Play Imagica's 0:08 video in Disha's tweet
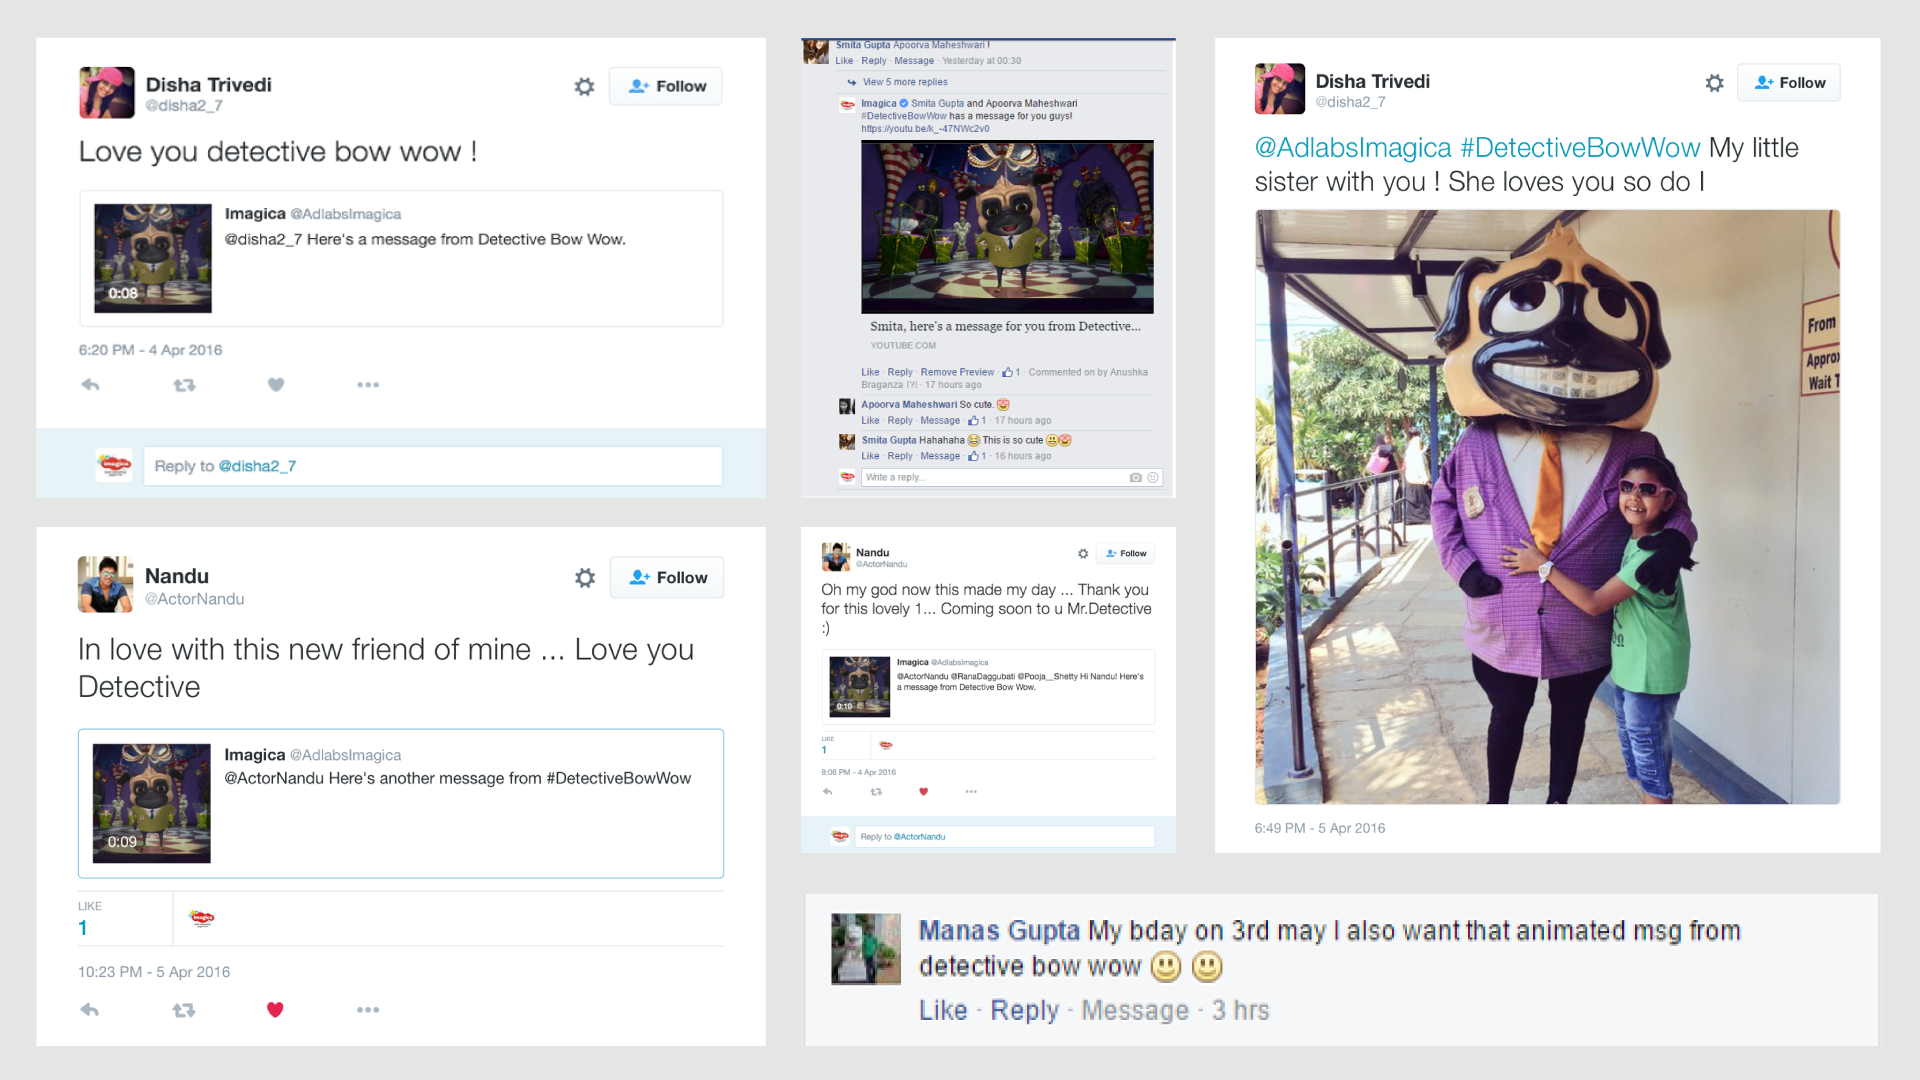 click(x=153, y=258)
